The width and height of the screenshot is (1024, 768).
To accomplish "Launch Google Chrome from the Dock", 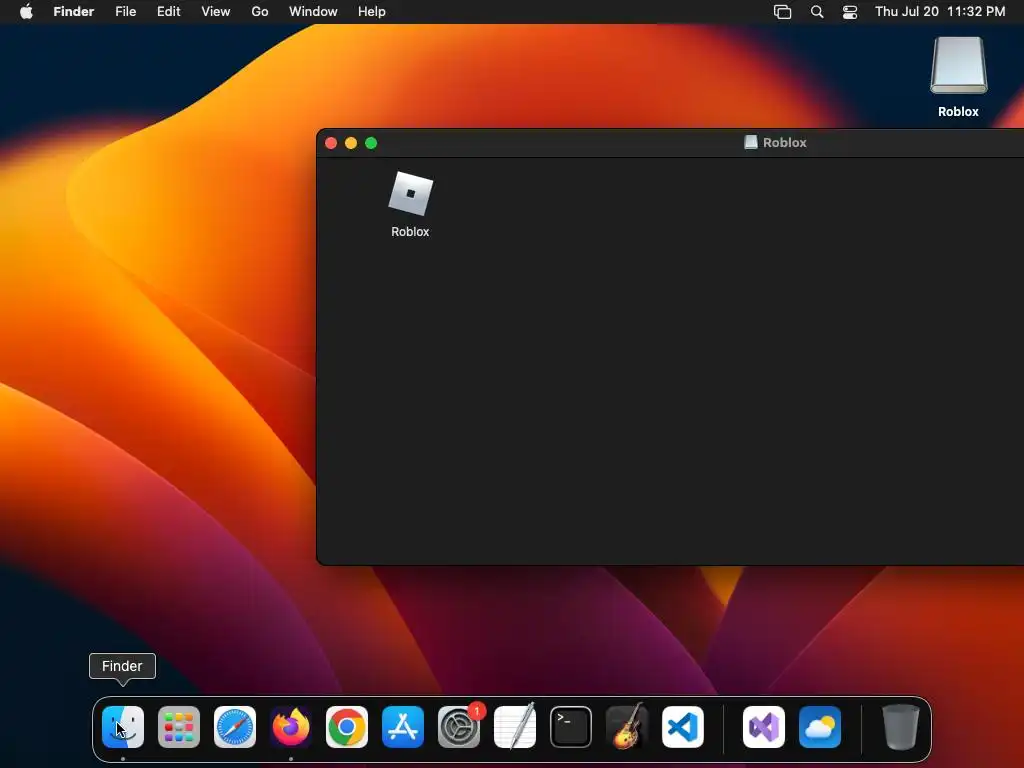I will tap(347, 727).
